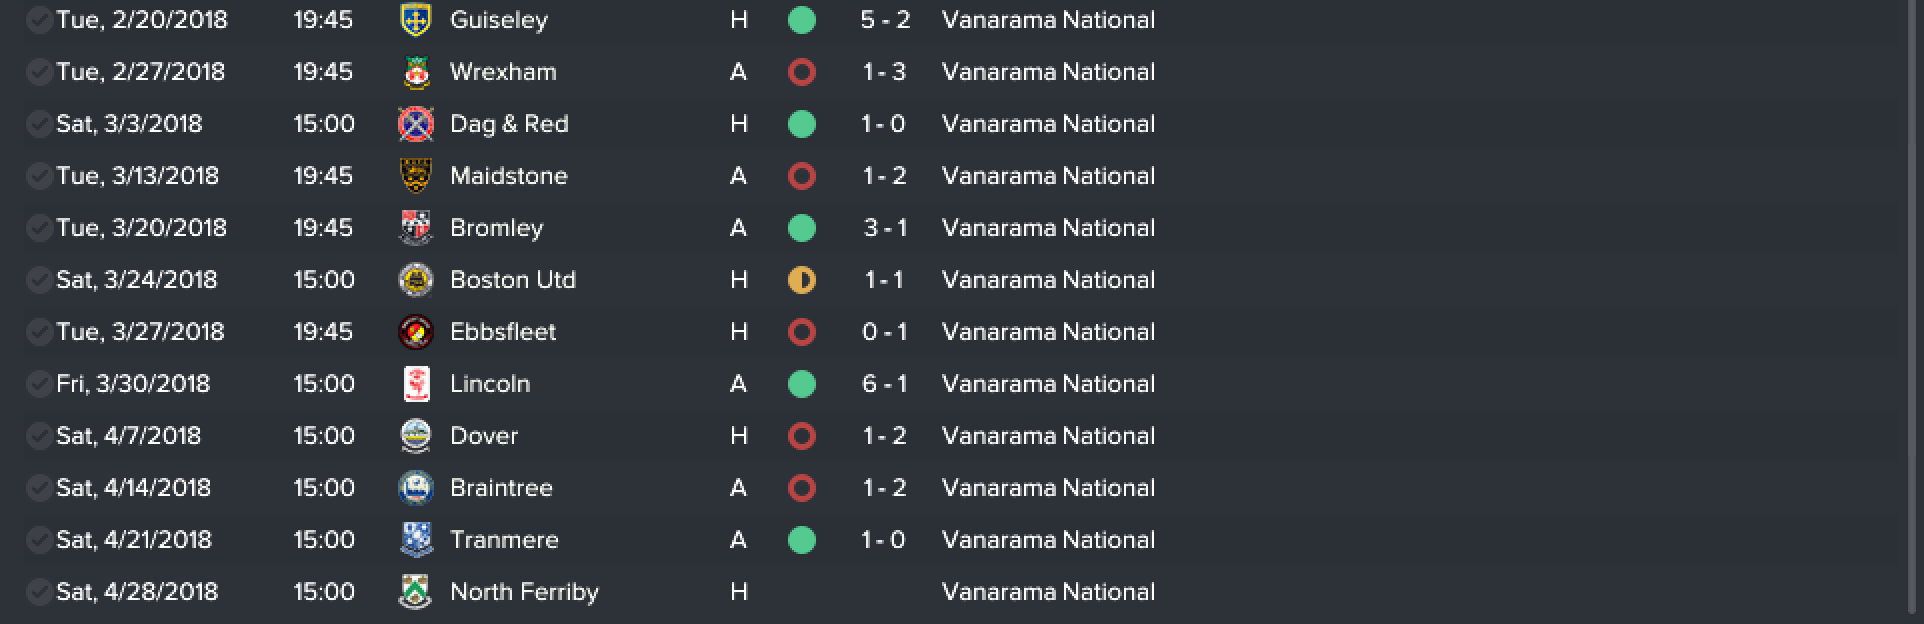Toggle the checkmark for the Guiseley fixture
Viewport: 1924px width, 624px height.
[39, 20]
